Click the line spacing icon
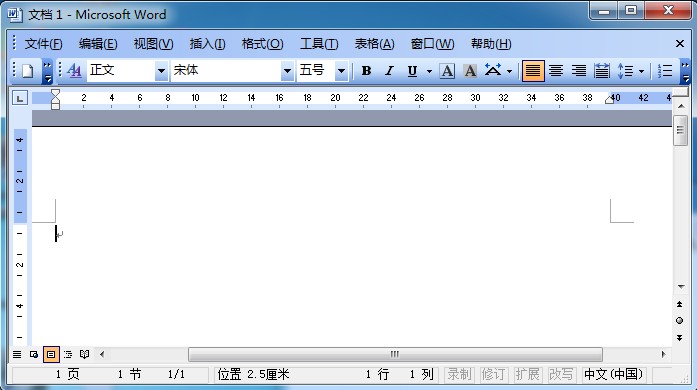 tap(625, 71)
